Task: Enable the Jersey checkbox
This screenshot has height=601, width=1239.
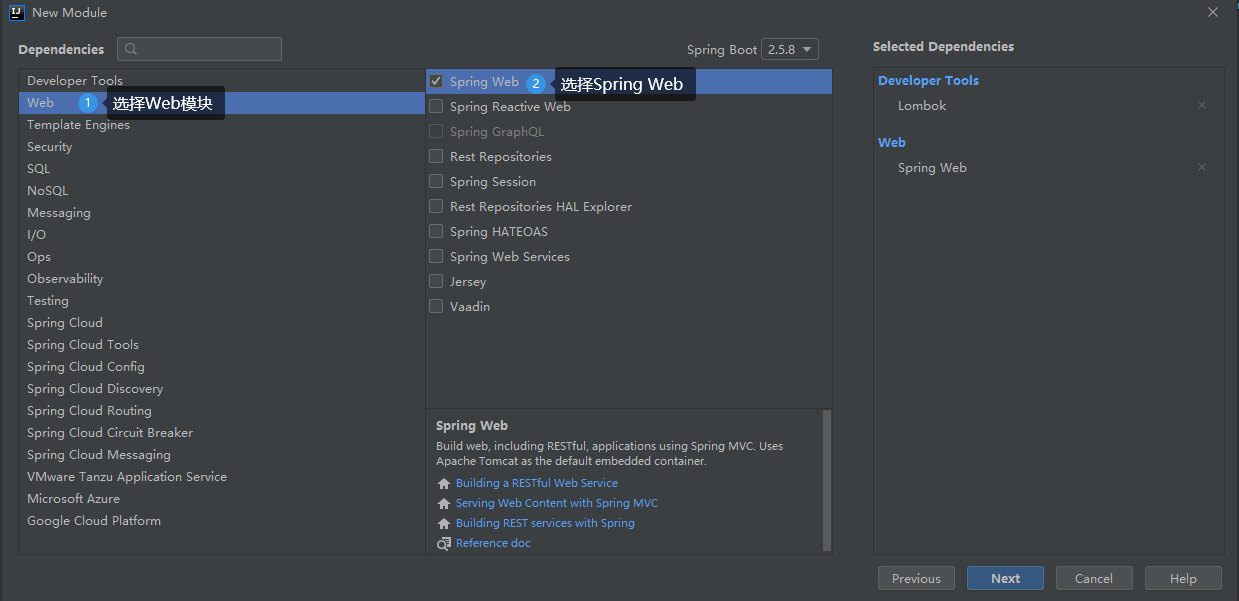Action: 436,281
